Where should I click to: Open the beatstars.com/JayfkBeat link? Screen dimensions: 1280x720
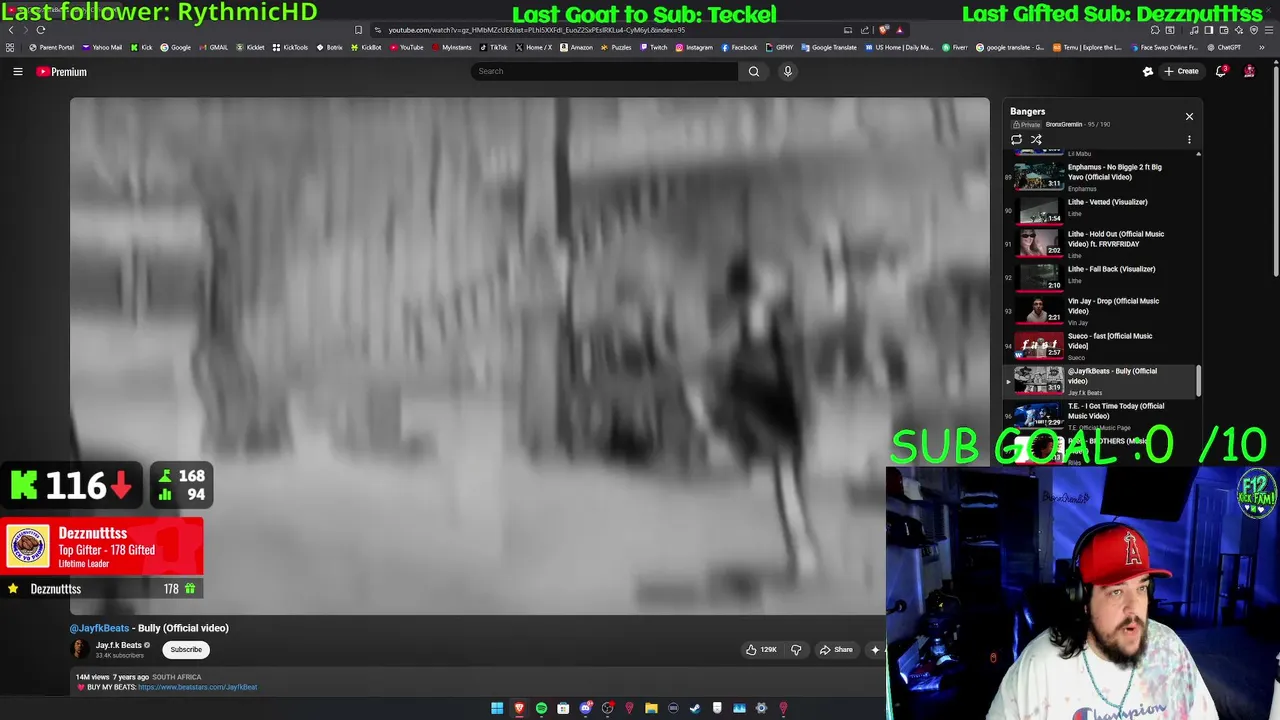(x=198, y=687)
